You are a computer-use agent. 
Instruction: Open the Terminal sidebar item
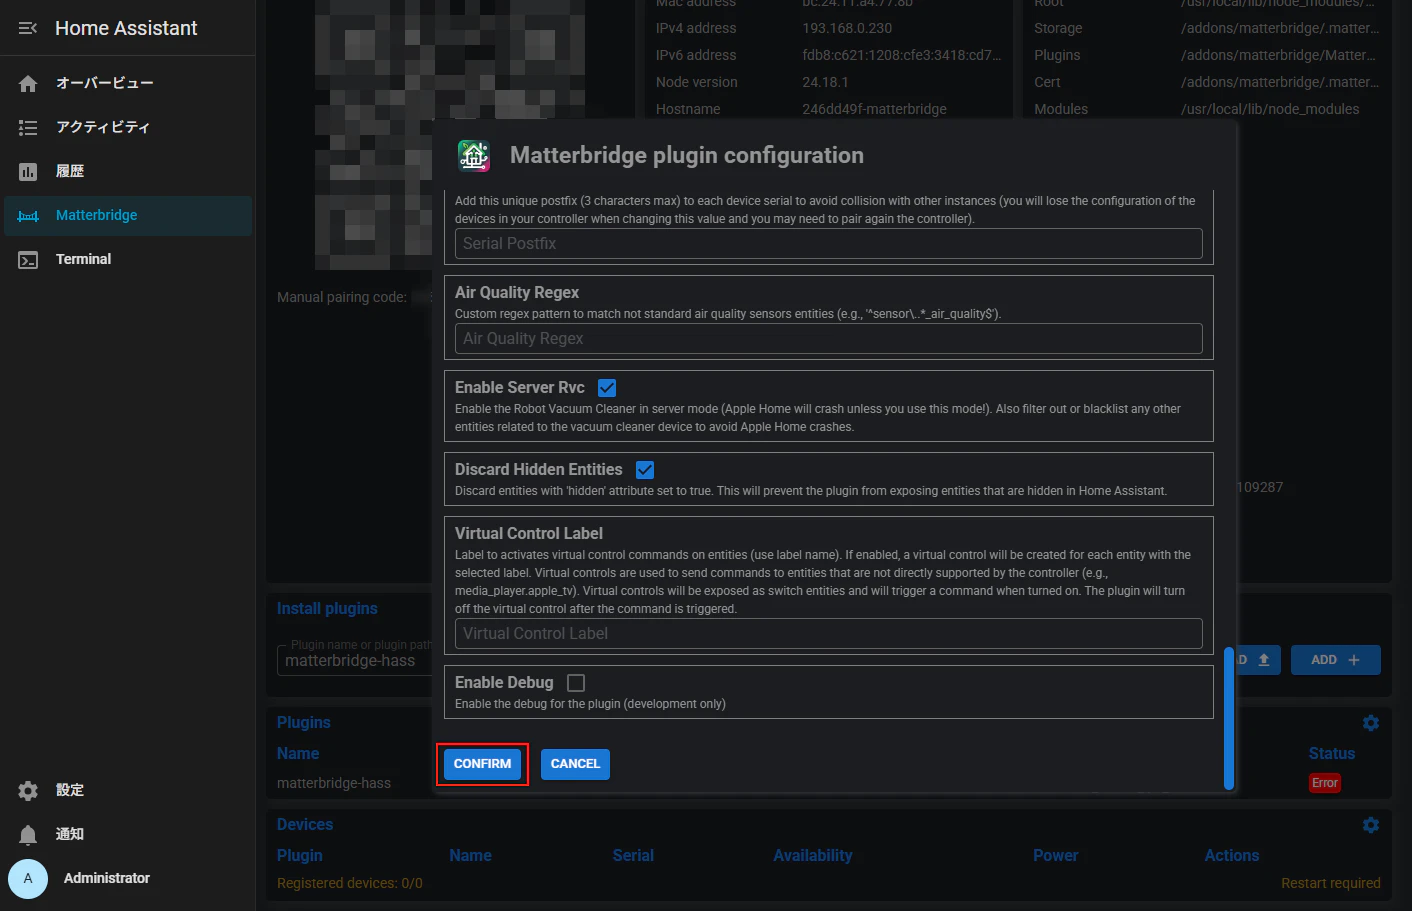(x=128, y=259)
